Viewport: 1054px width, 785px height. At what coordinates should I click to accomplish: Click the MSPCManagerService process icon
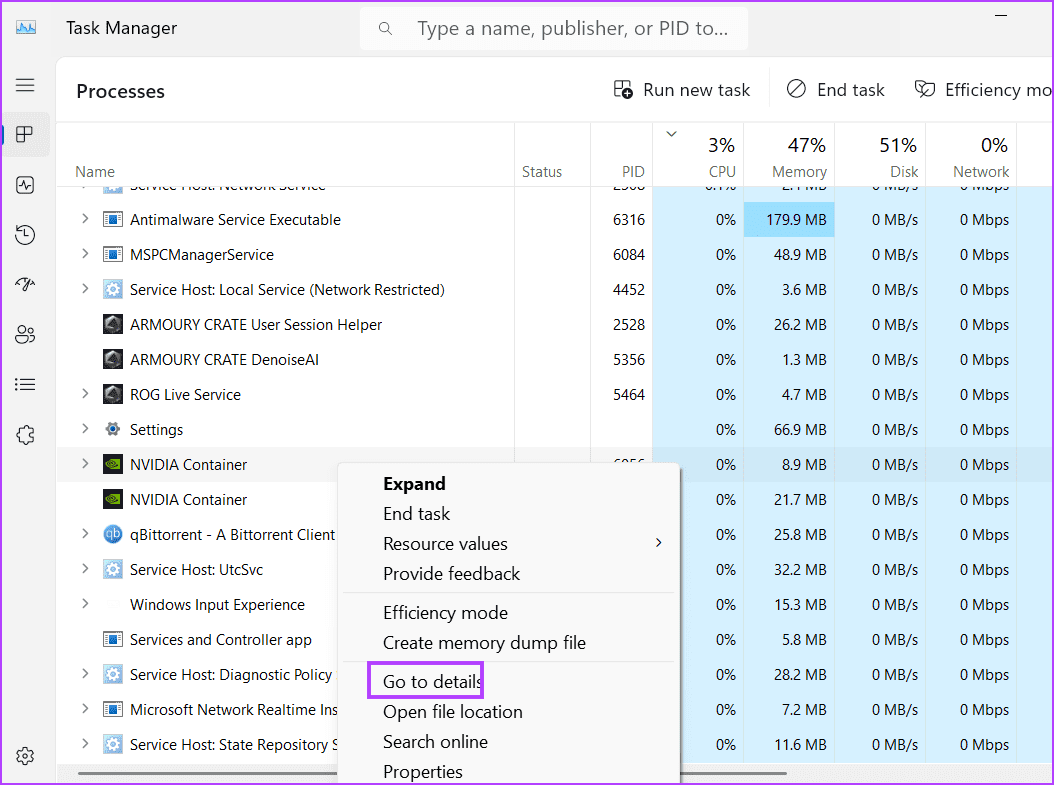113,255
